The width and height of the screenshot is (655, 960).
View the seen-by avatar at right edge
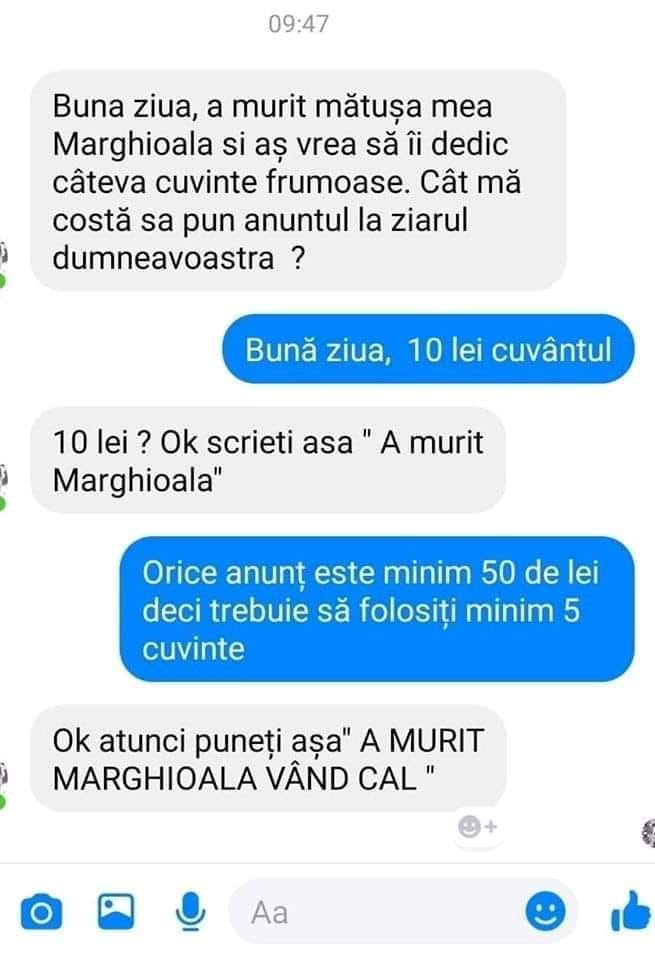[649, 833]
